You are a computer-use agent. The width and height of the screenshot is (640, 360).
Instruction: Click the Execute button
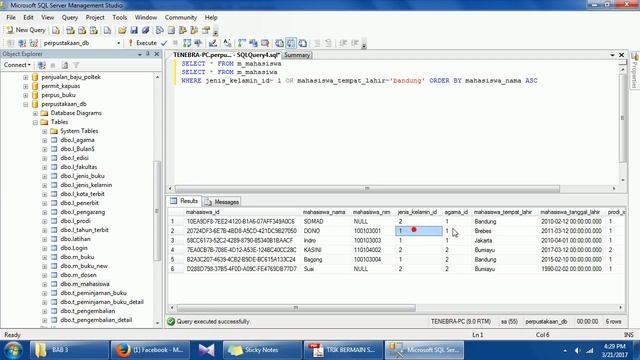pyautogui.click(x=142, y=43)
